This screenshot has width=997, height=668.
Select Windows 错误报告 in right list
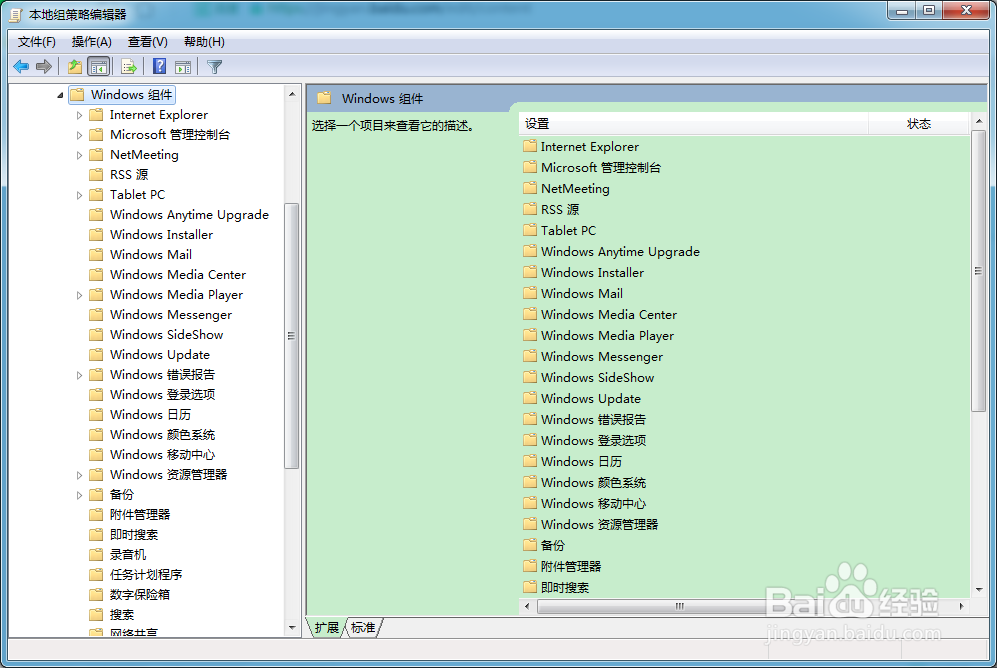[593, 419]
